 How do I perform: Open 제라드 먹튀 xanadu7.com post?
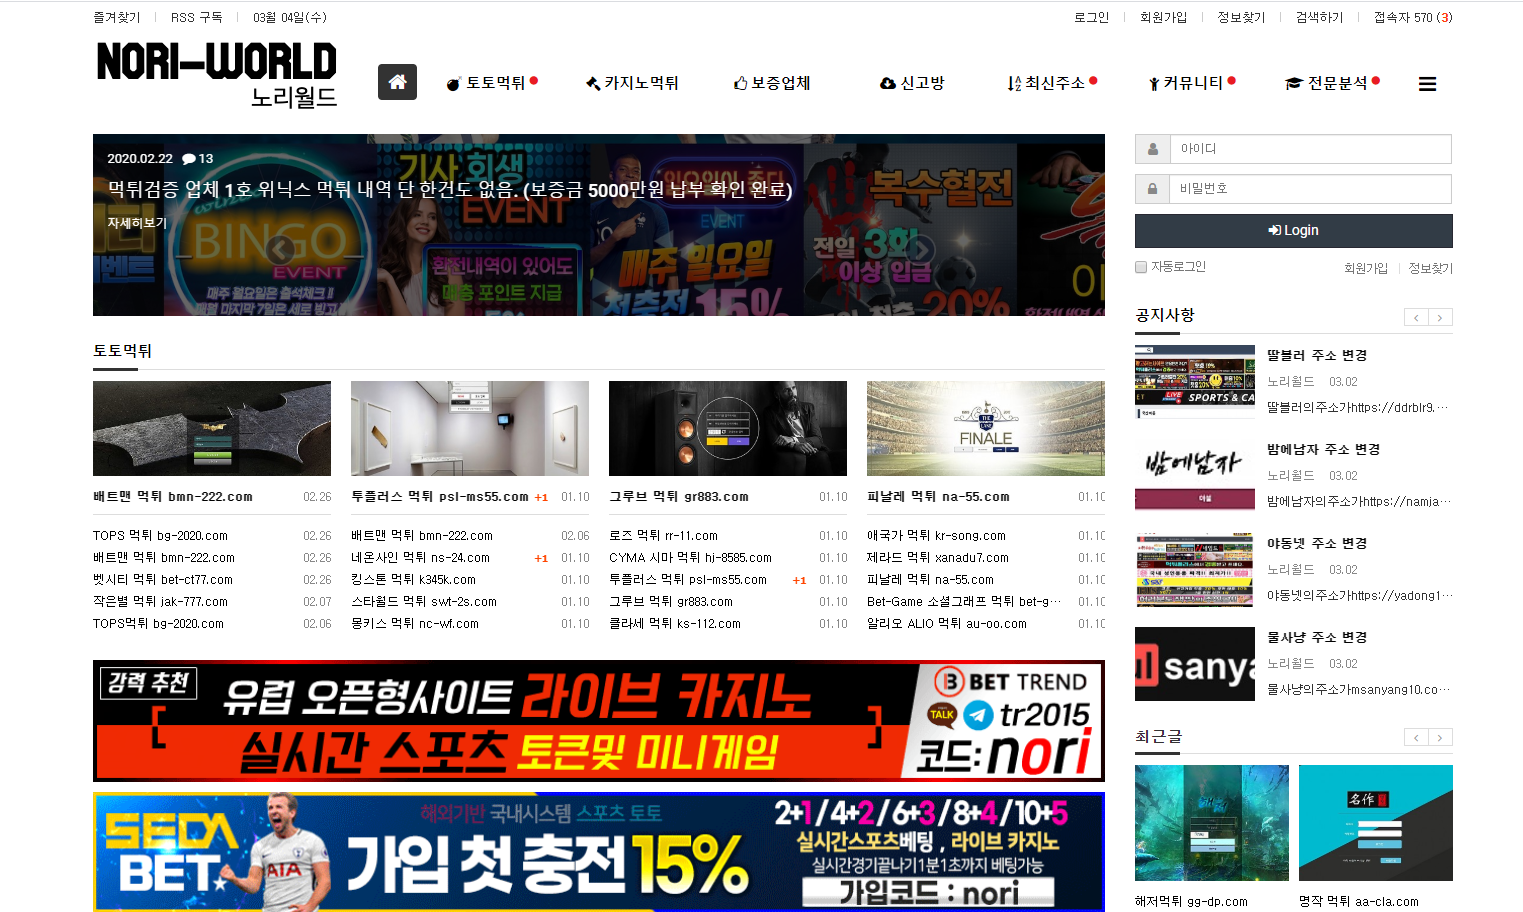pyautogui.click(x=938, y=558)
